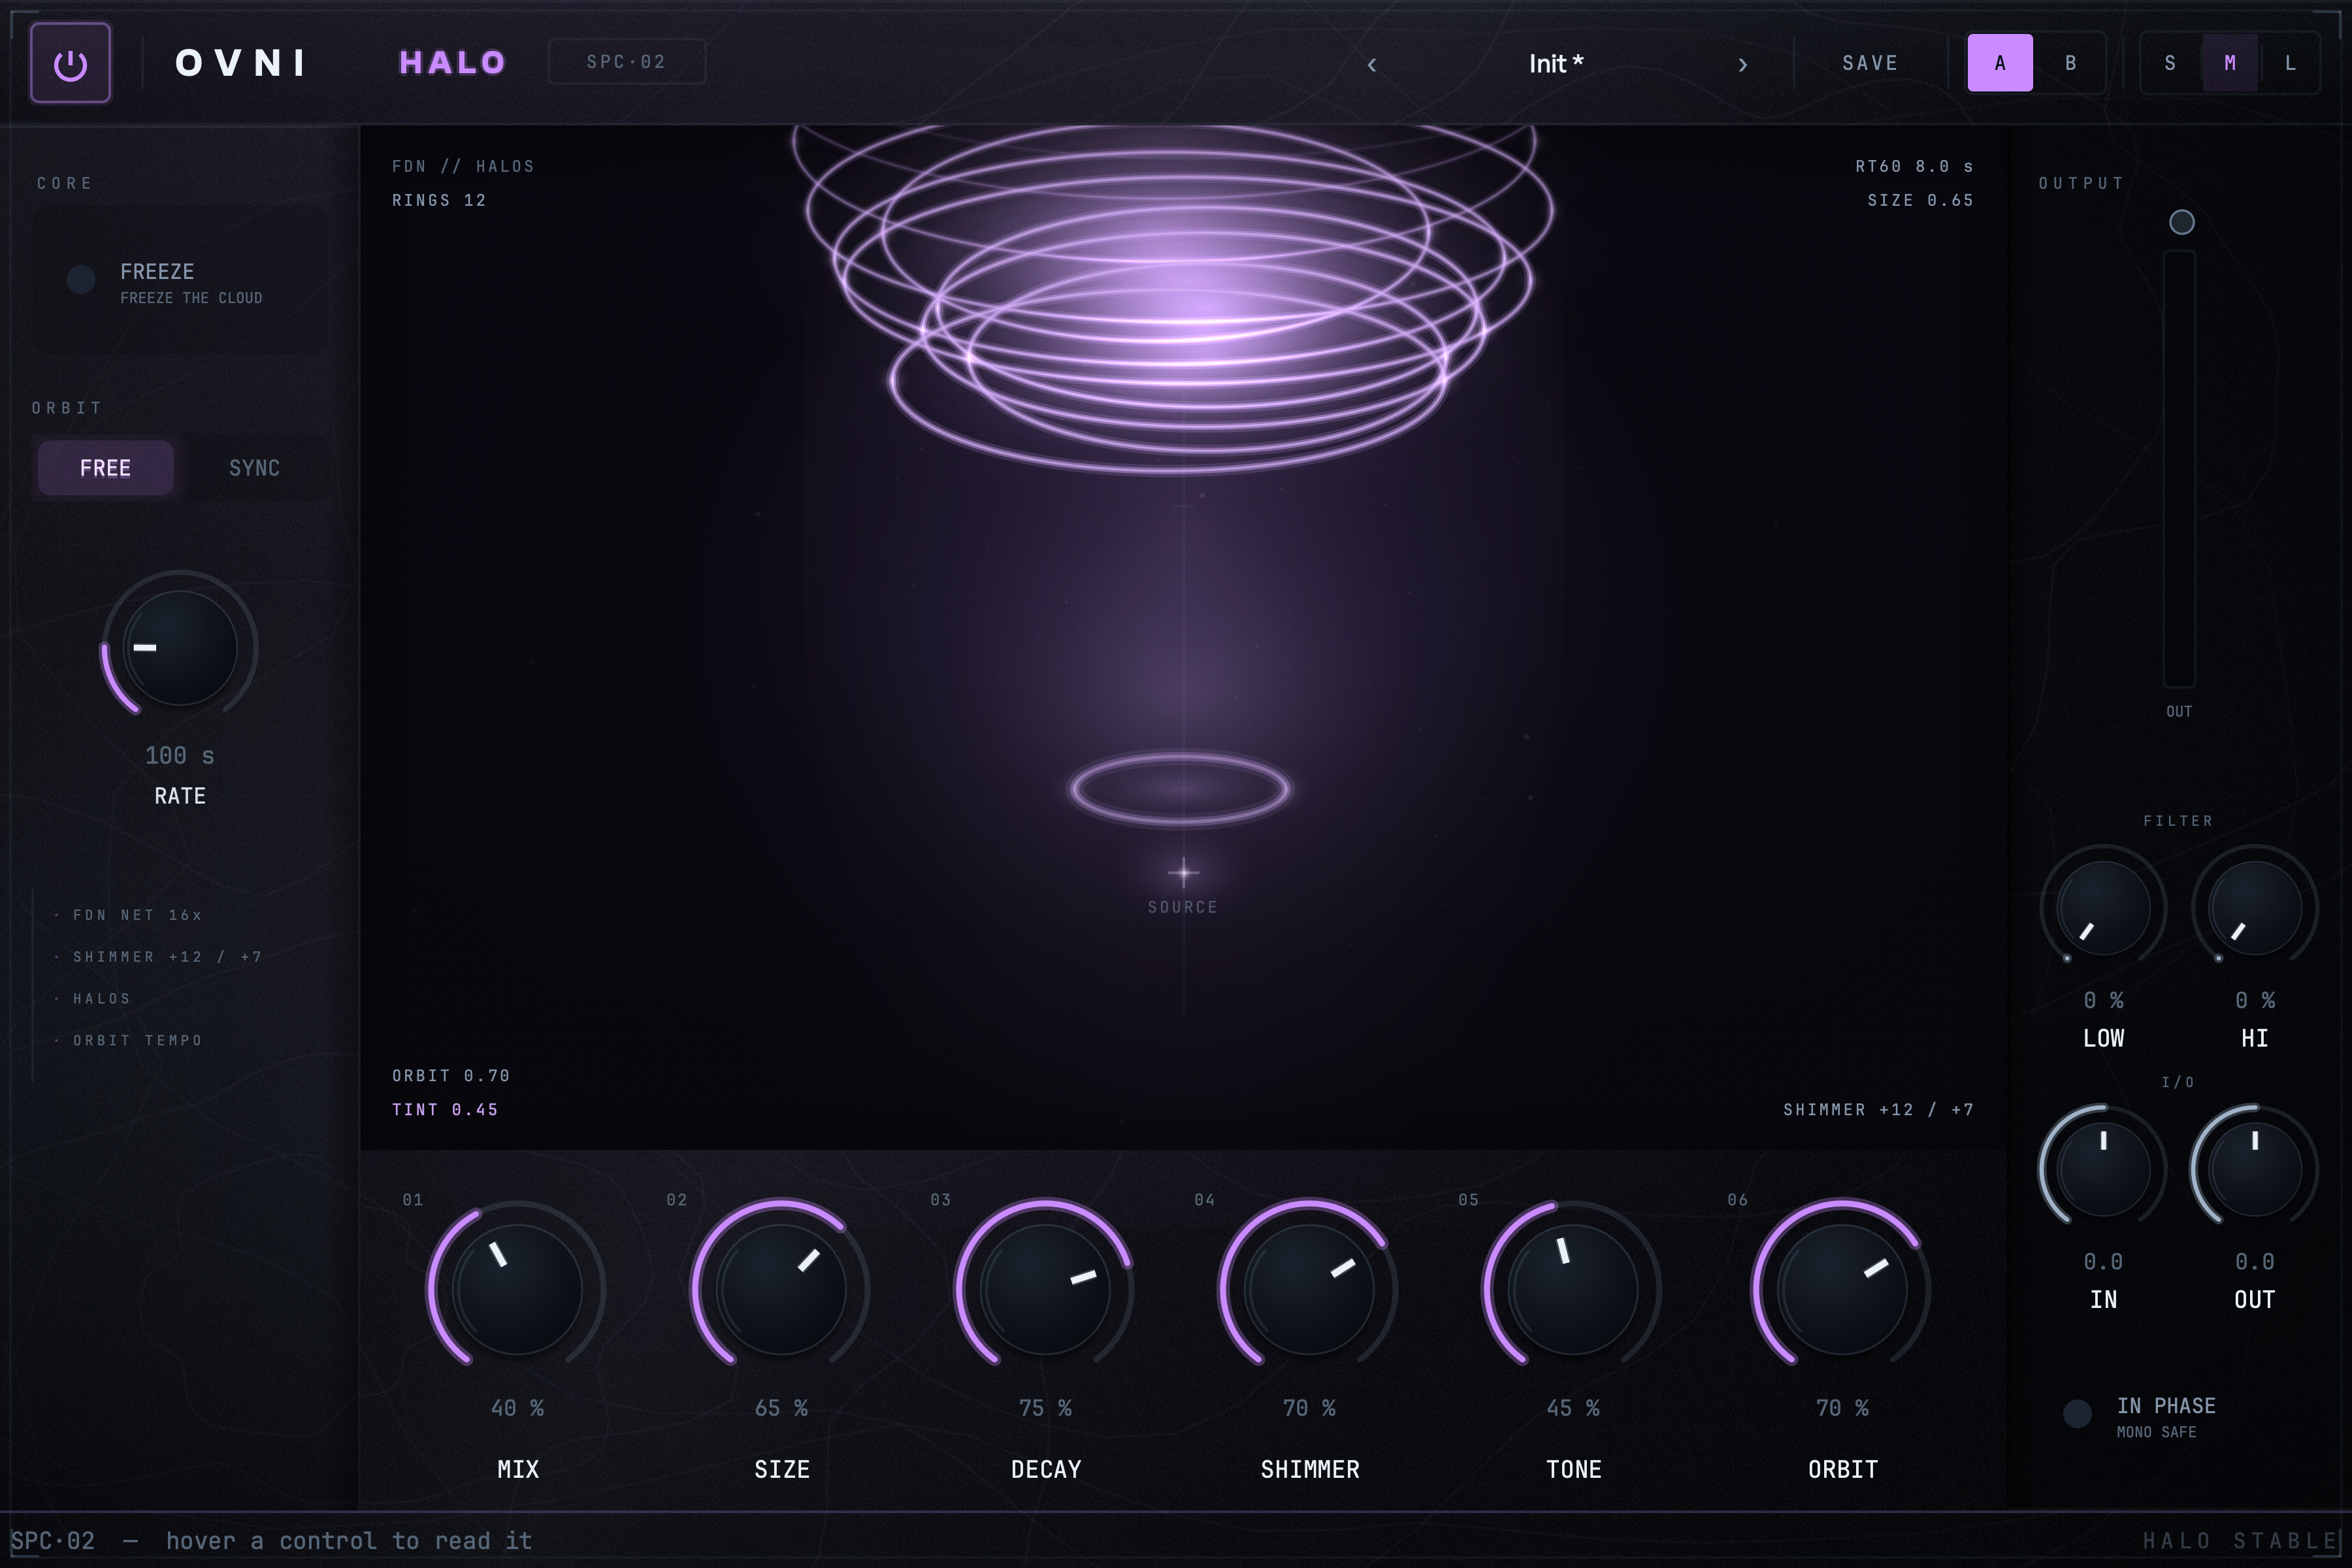2352x1568 pixels.
Task: Click the RINGS 12 readout
Action: click(439, 200)
